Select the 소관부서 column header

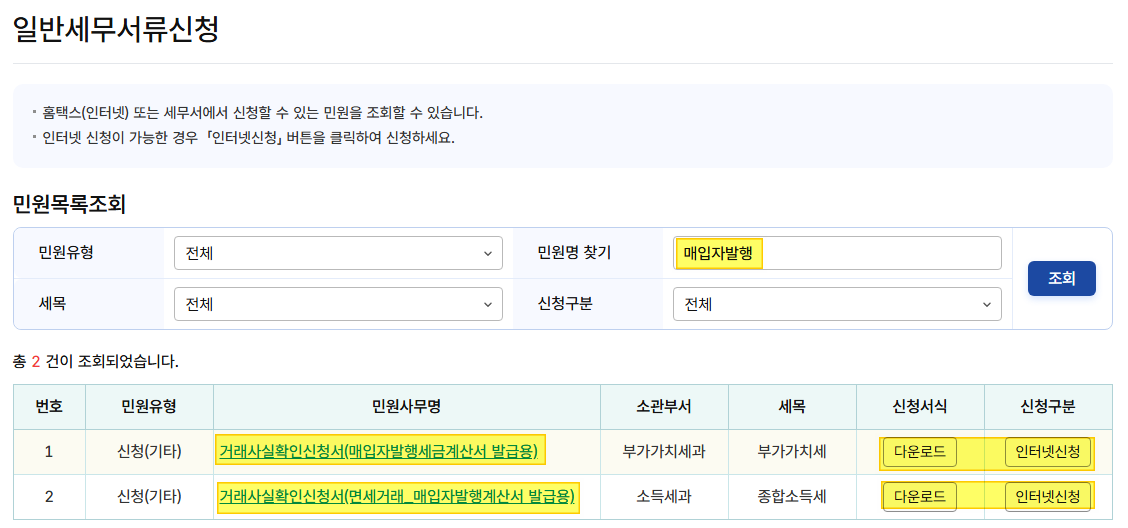[x=664, y=406]
